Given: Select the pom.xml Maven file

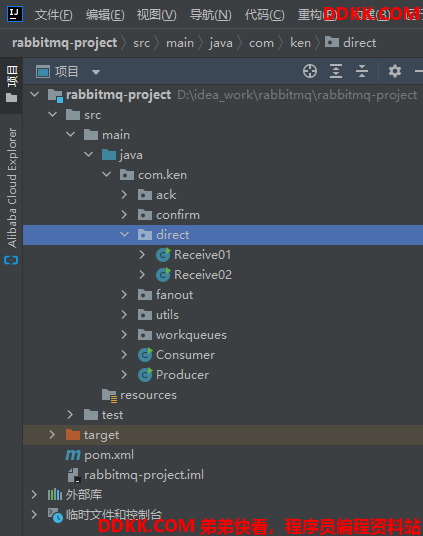Looking at the screenshot, I should [109, 455].
